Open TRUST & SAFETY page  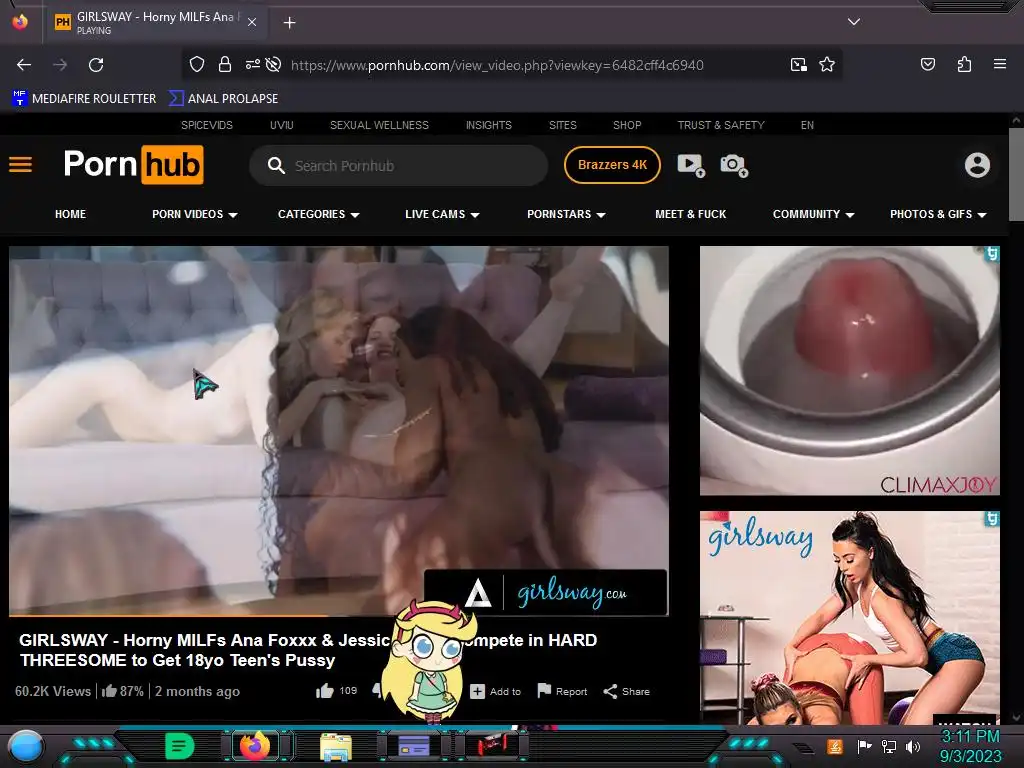point(720,125)
